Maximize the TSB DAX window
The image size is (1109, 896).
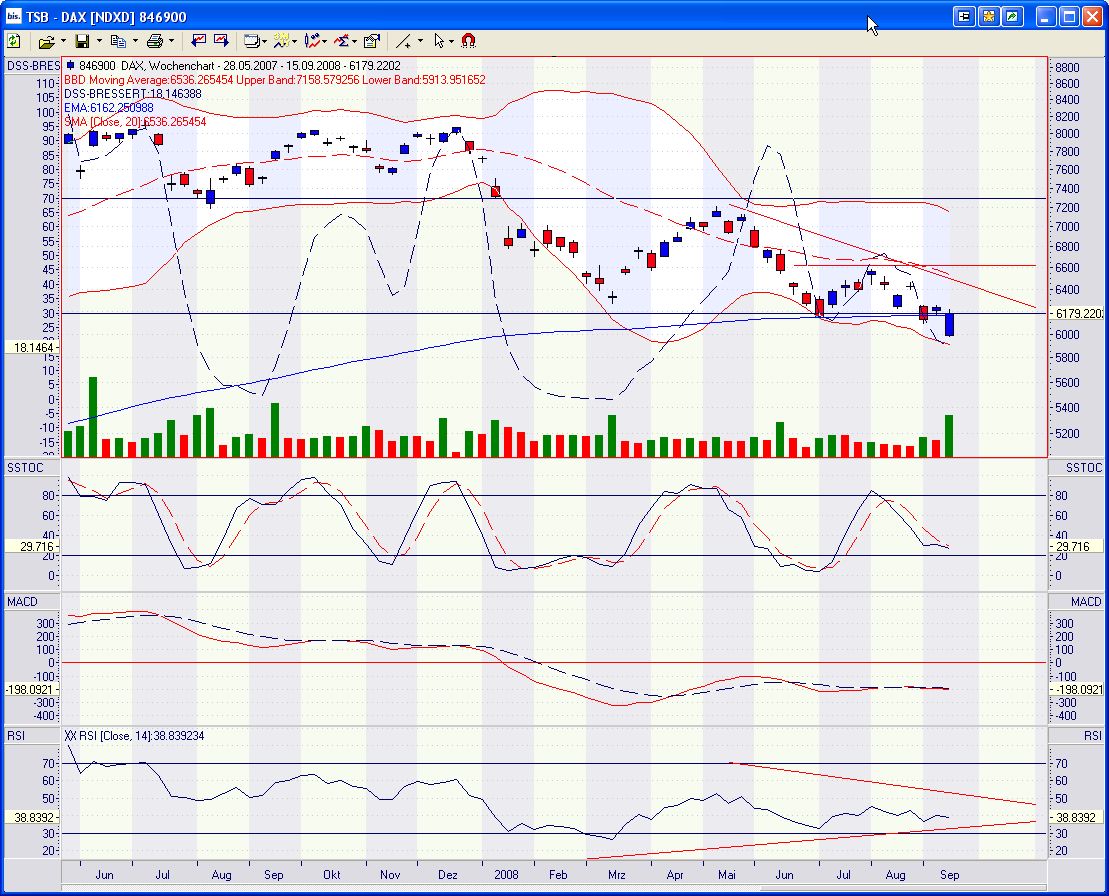coord(1070,16)
